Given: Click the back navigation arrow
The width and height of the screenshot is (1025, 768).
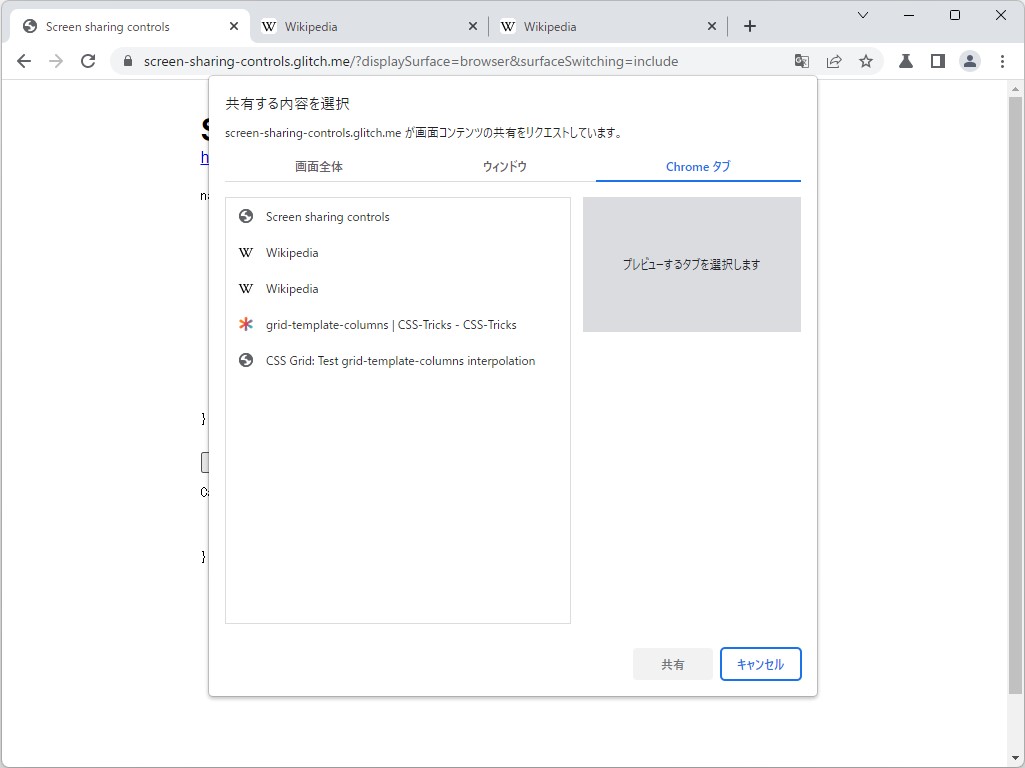Looking at the screenshot, I should coord(24,61).
